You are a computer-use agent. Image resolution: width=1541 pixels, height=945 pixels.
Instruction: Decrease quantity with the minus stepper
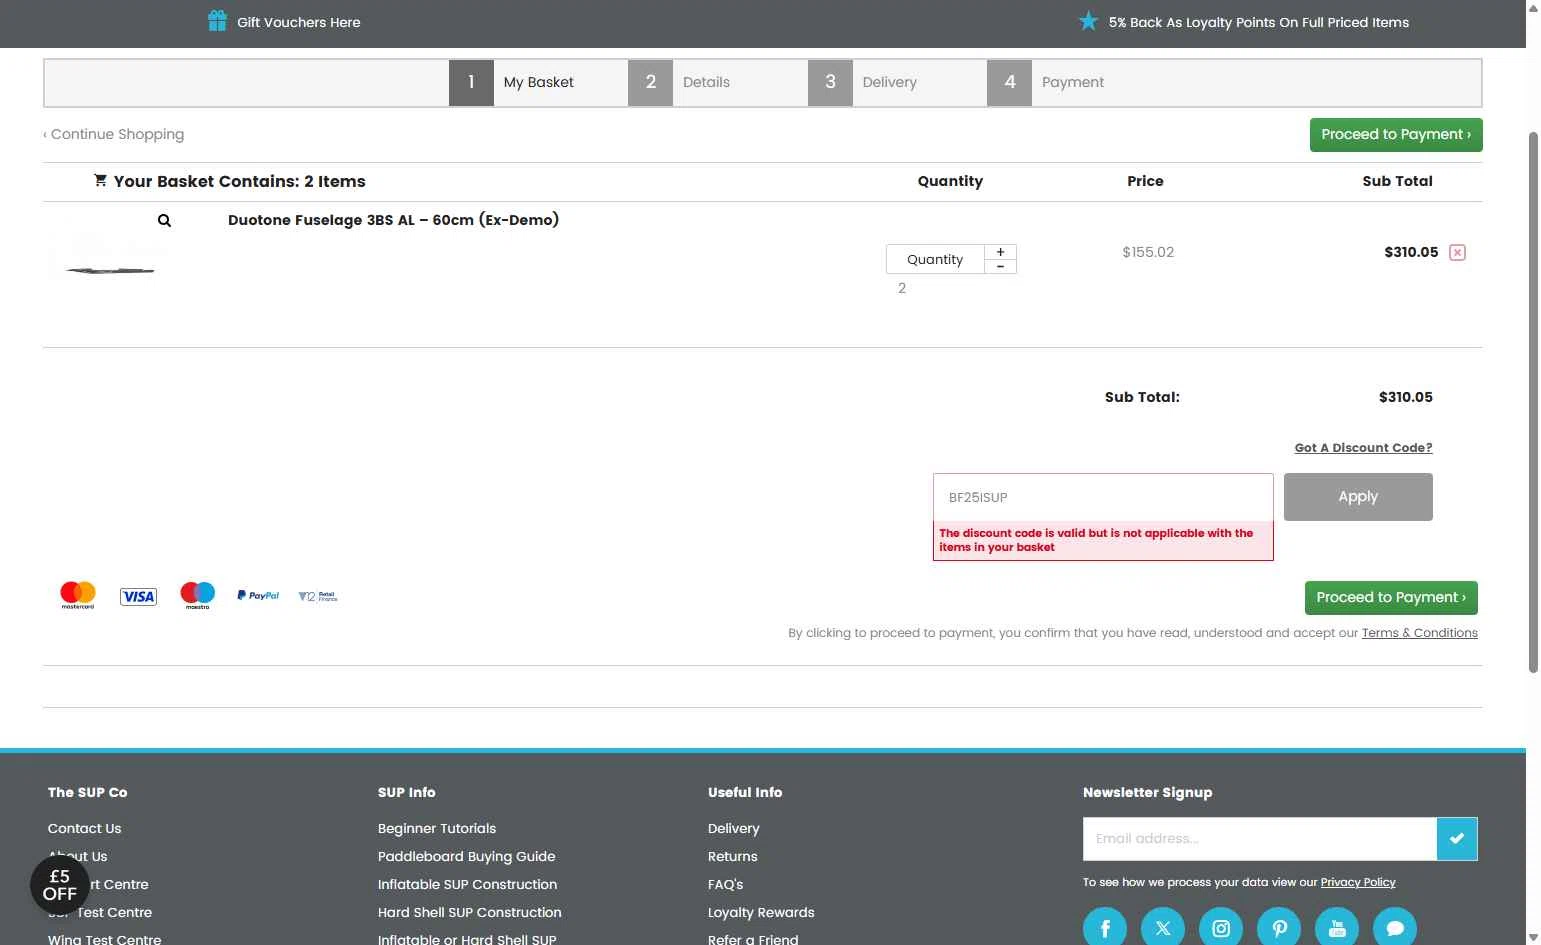coord(1000,267)
